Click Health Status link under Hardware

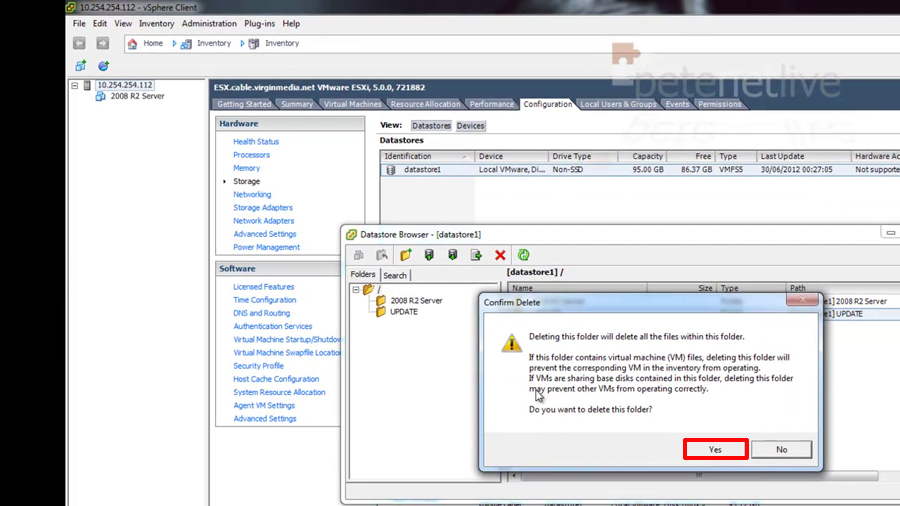(256, 142)
